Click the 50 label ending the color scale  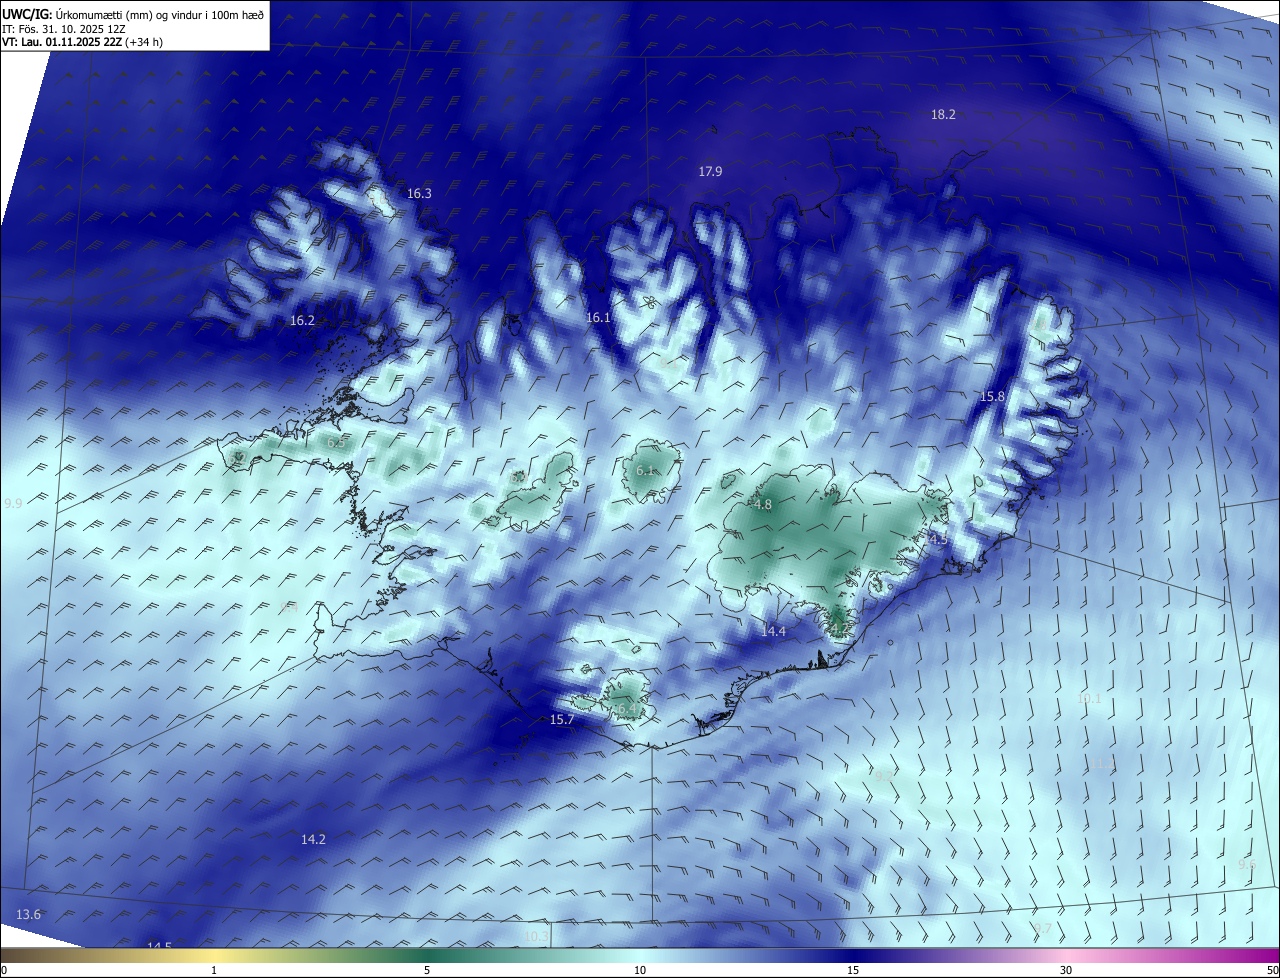(x=1272, y=970)
